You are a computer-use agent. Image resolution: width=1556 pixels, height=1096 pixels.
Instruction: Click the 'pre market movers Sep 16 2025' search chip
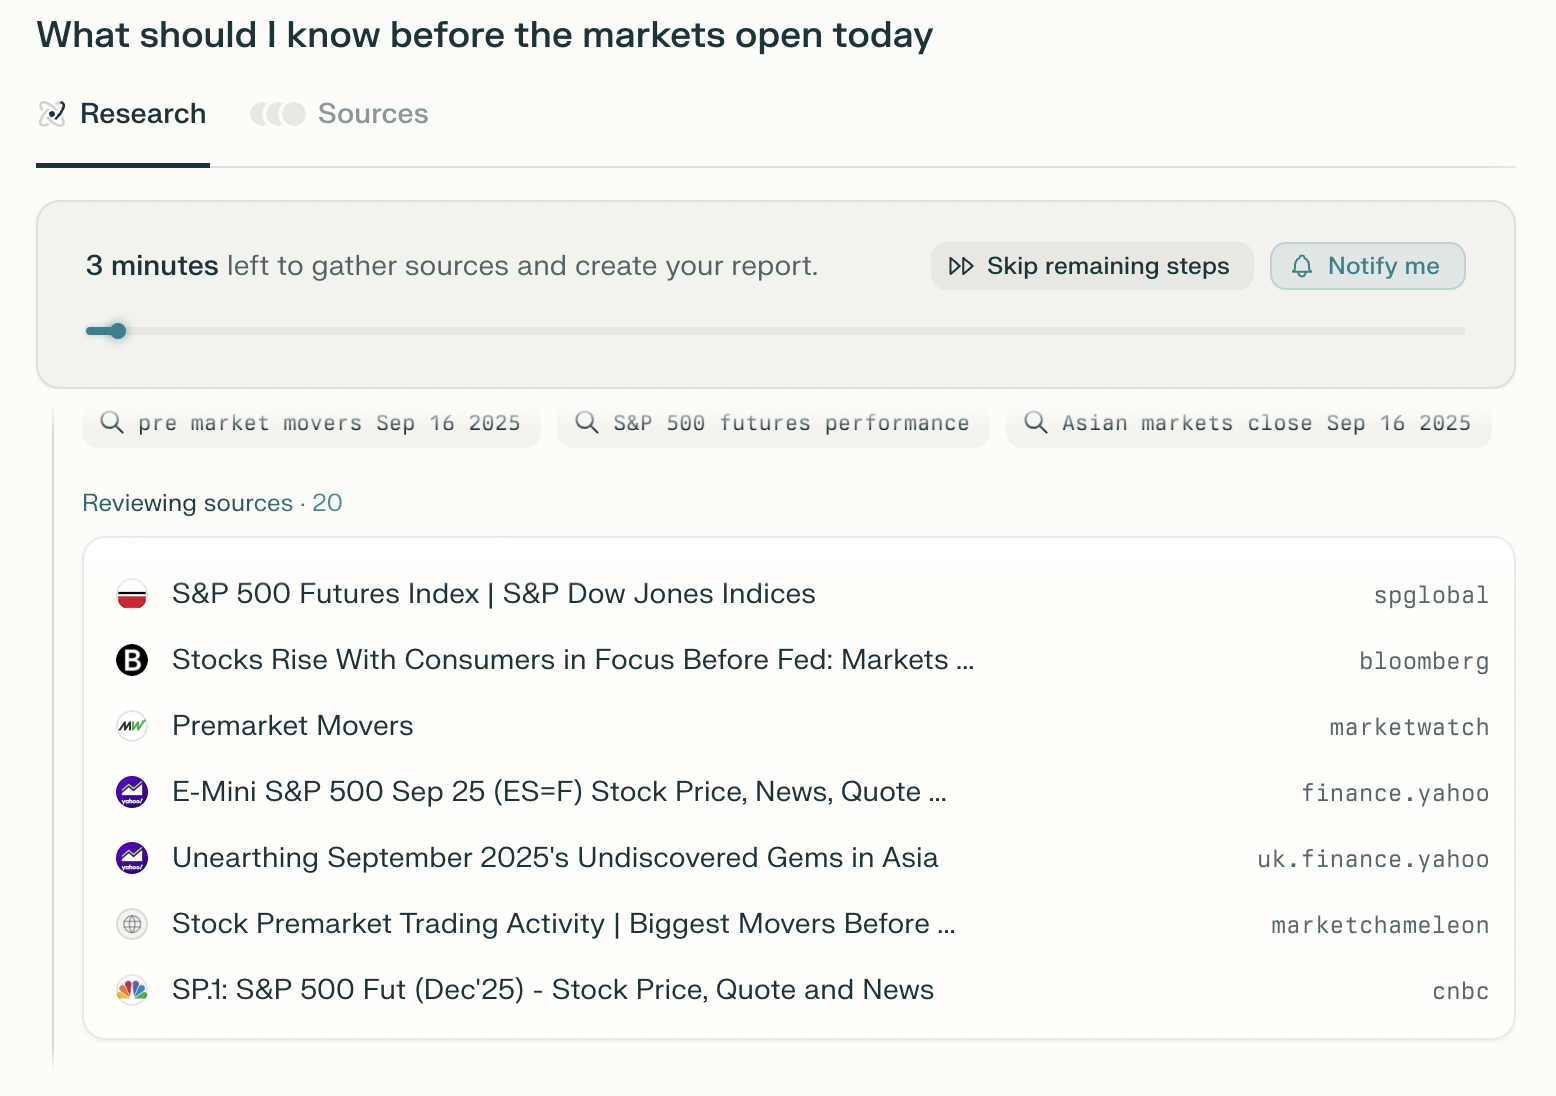312,424
